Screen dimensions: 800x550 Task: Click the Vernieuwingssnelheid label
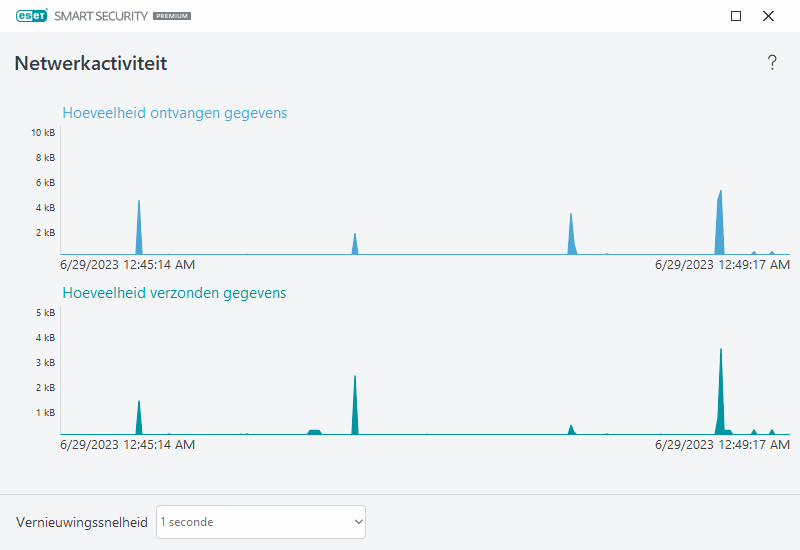tap(82, 522)
